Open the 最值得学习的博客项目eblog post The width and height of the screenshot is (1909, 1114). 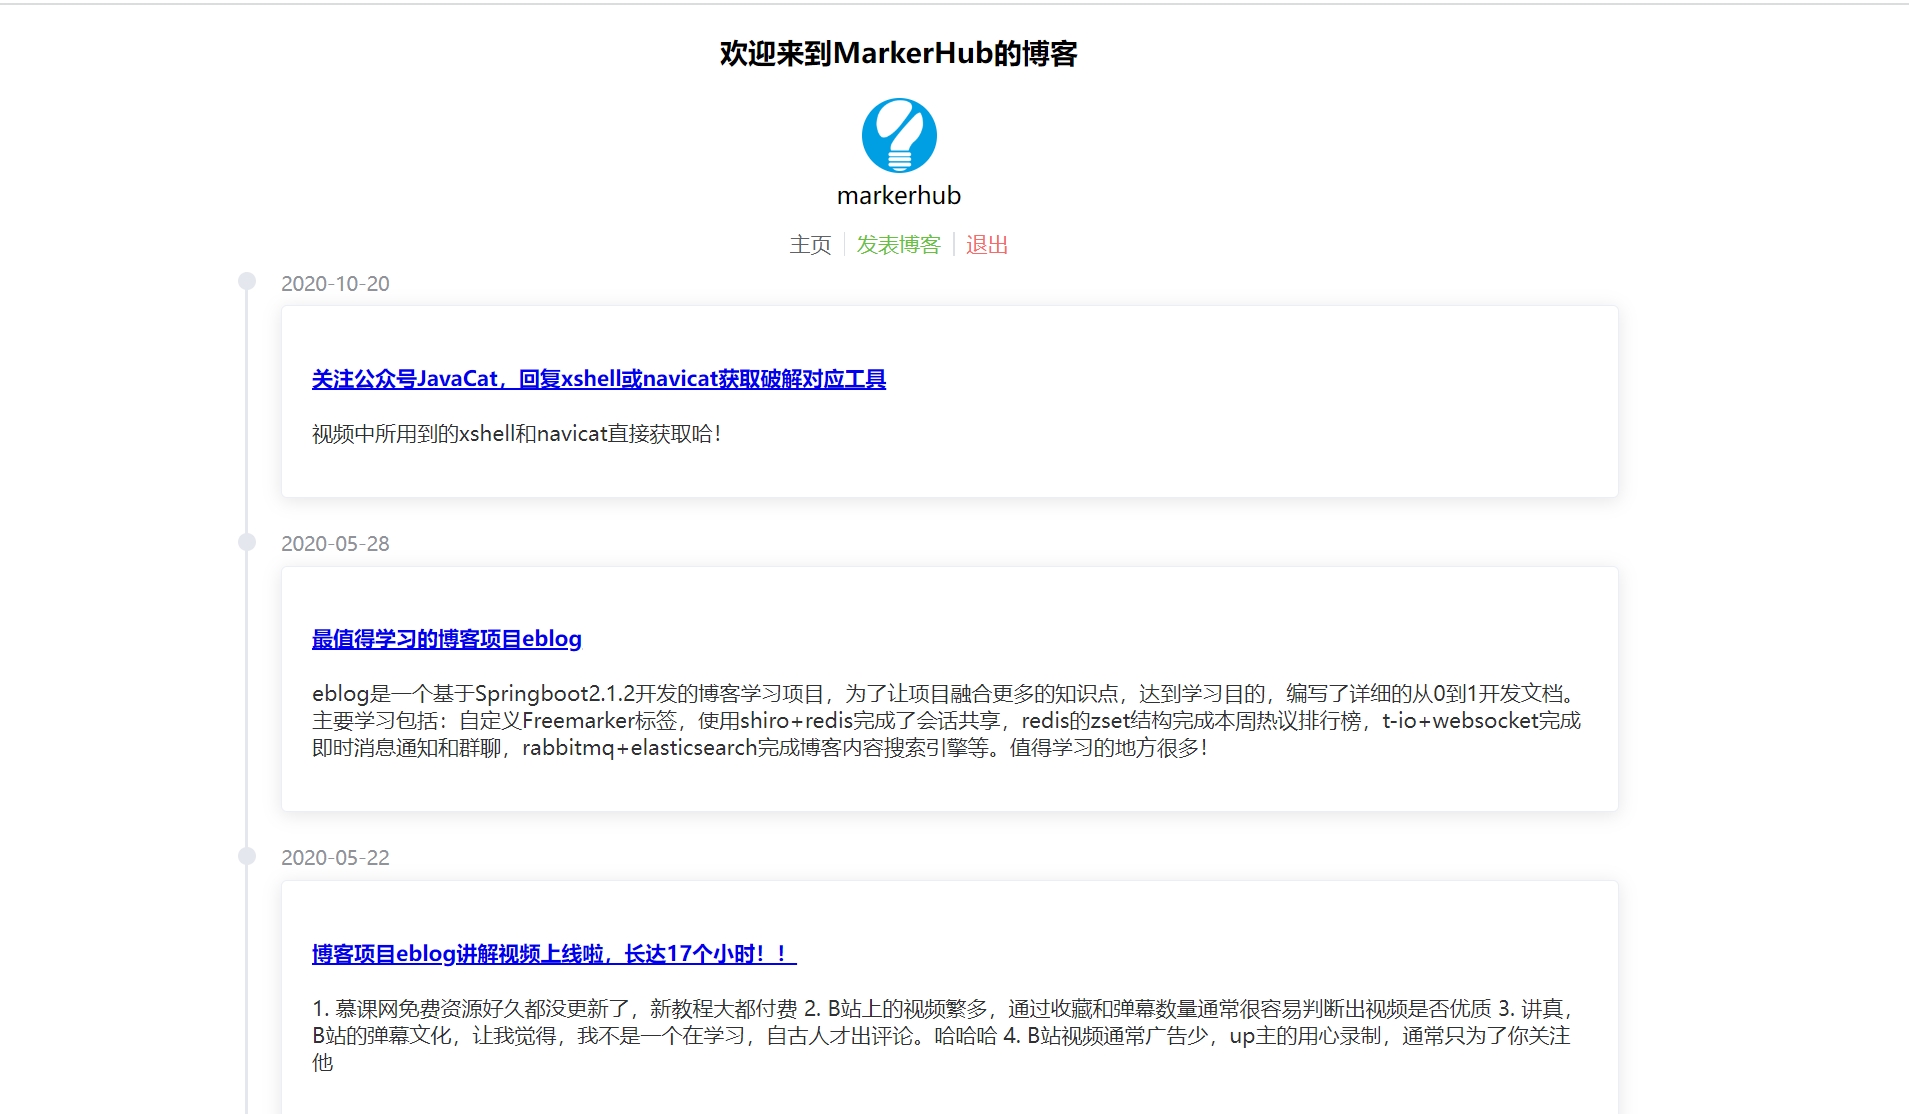pos(446,639)
